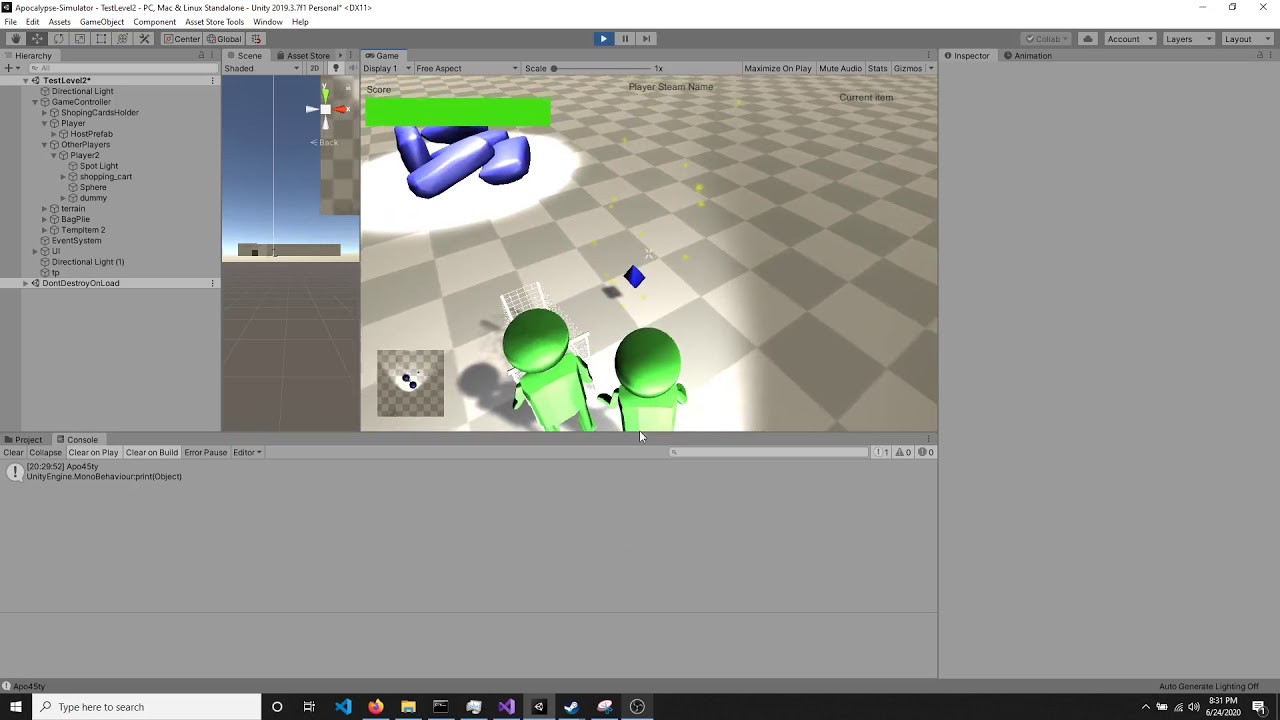The height and width of the screenshot is (720, 1280).
Task: Expand the DontDestroyOnLoad scene
Action: coord(26,283)
